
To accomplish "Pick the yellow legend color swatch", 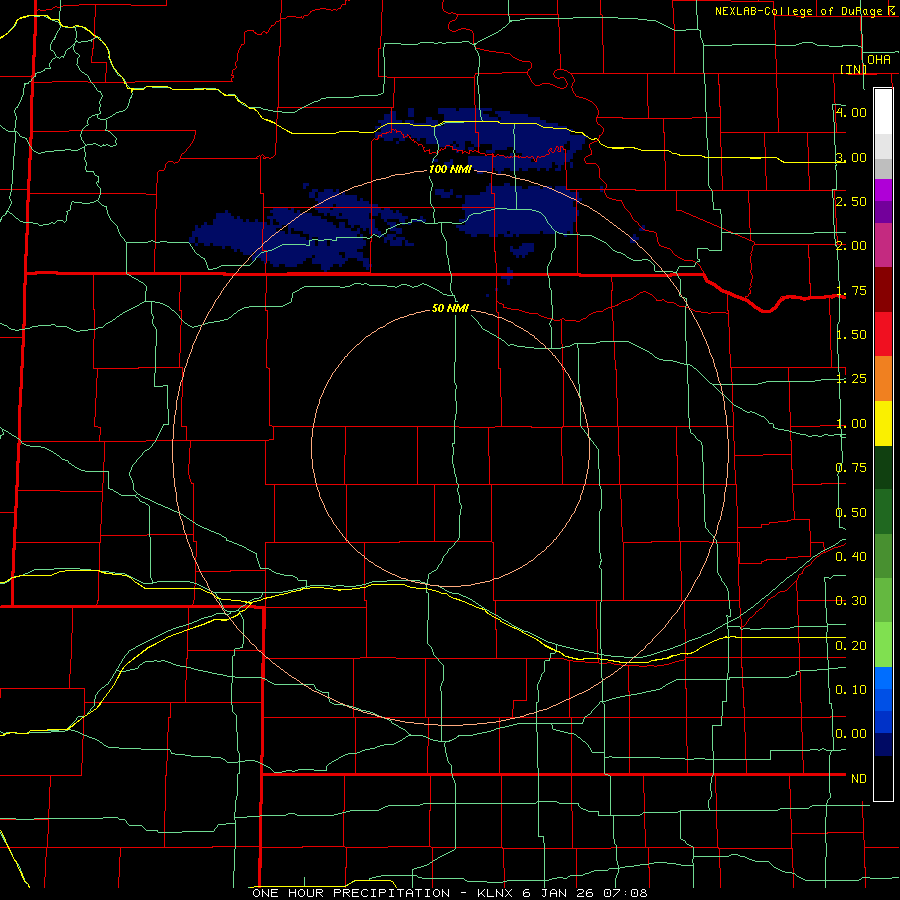I will pos(883,424).
